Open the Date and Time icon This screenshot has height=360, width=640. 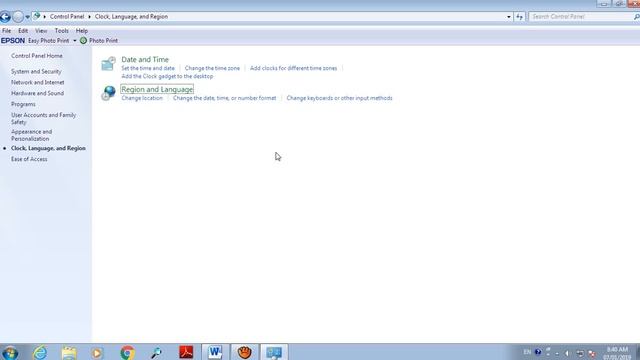click(108, 64)
